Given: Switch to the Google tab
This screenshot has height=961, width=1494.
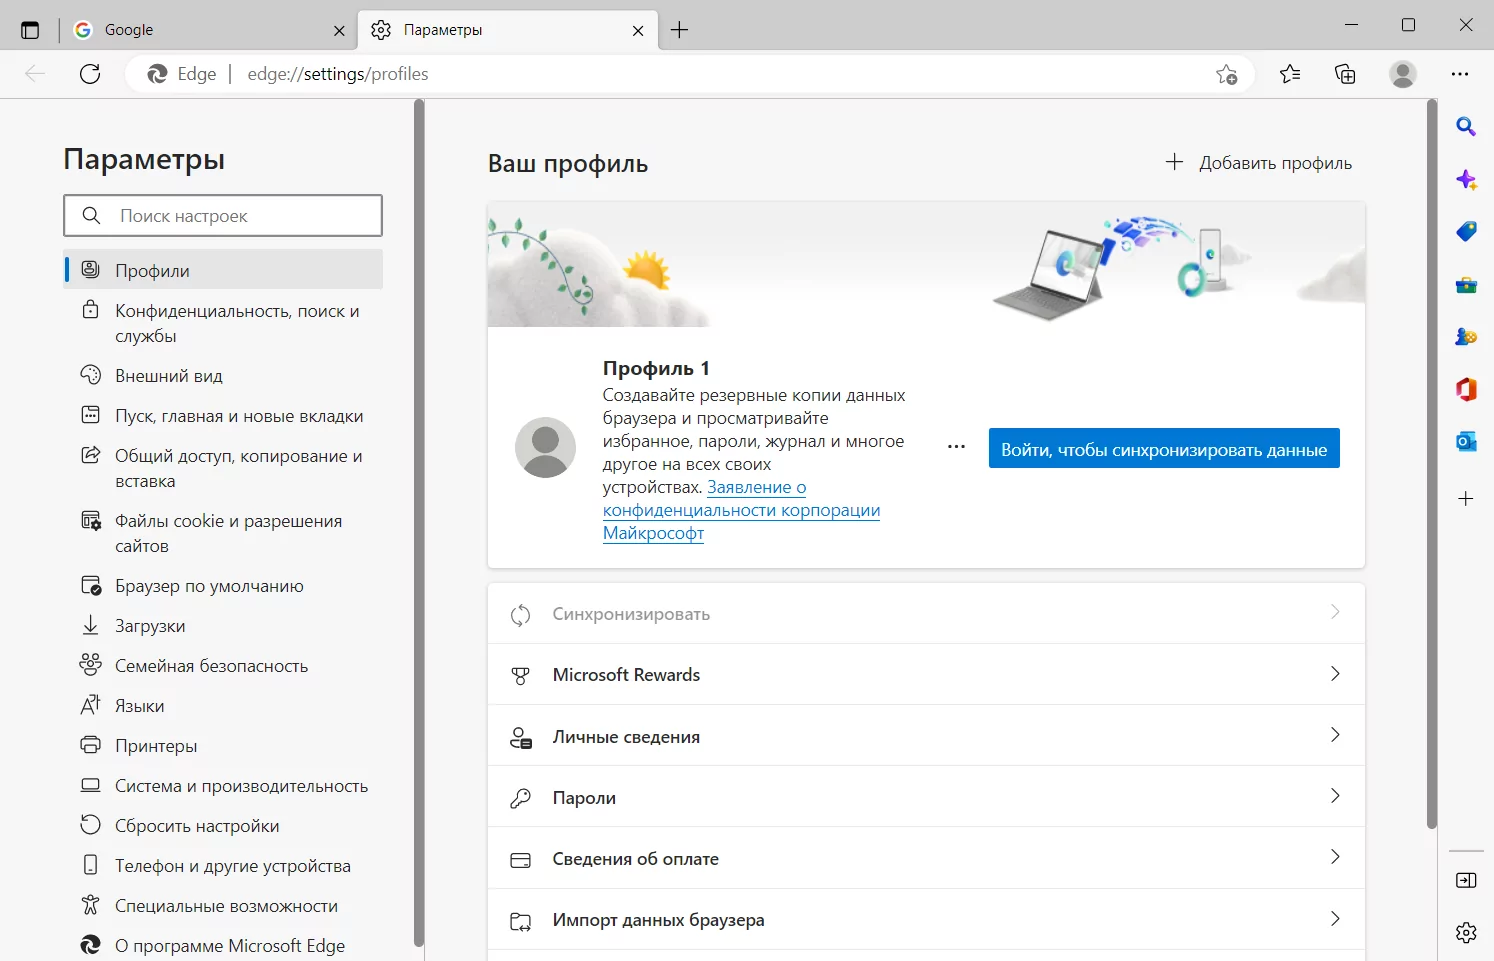Looking at the screenshot, I should pyautogui.click(x=208, y=30).
